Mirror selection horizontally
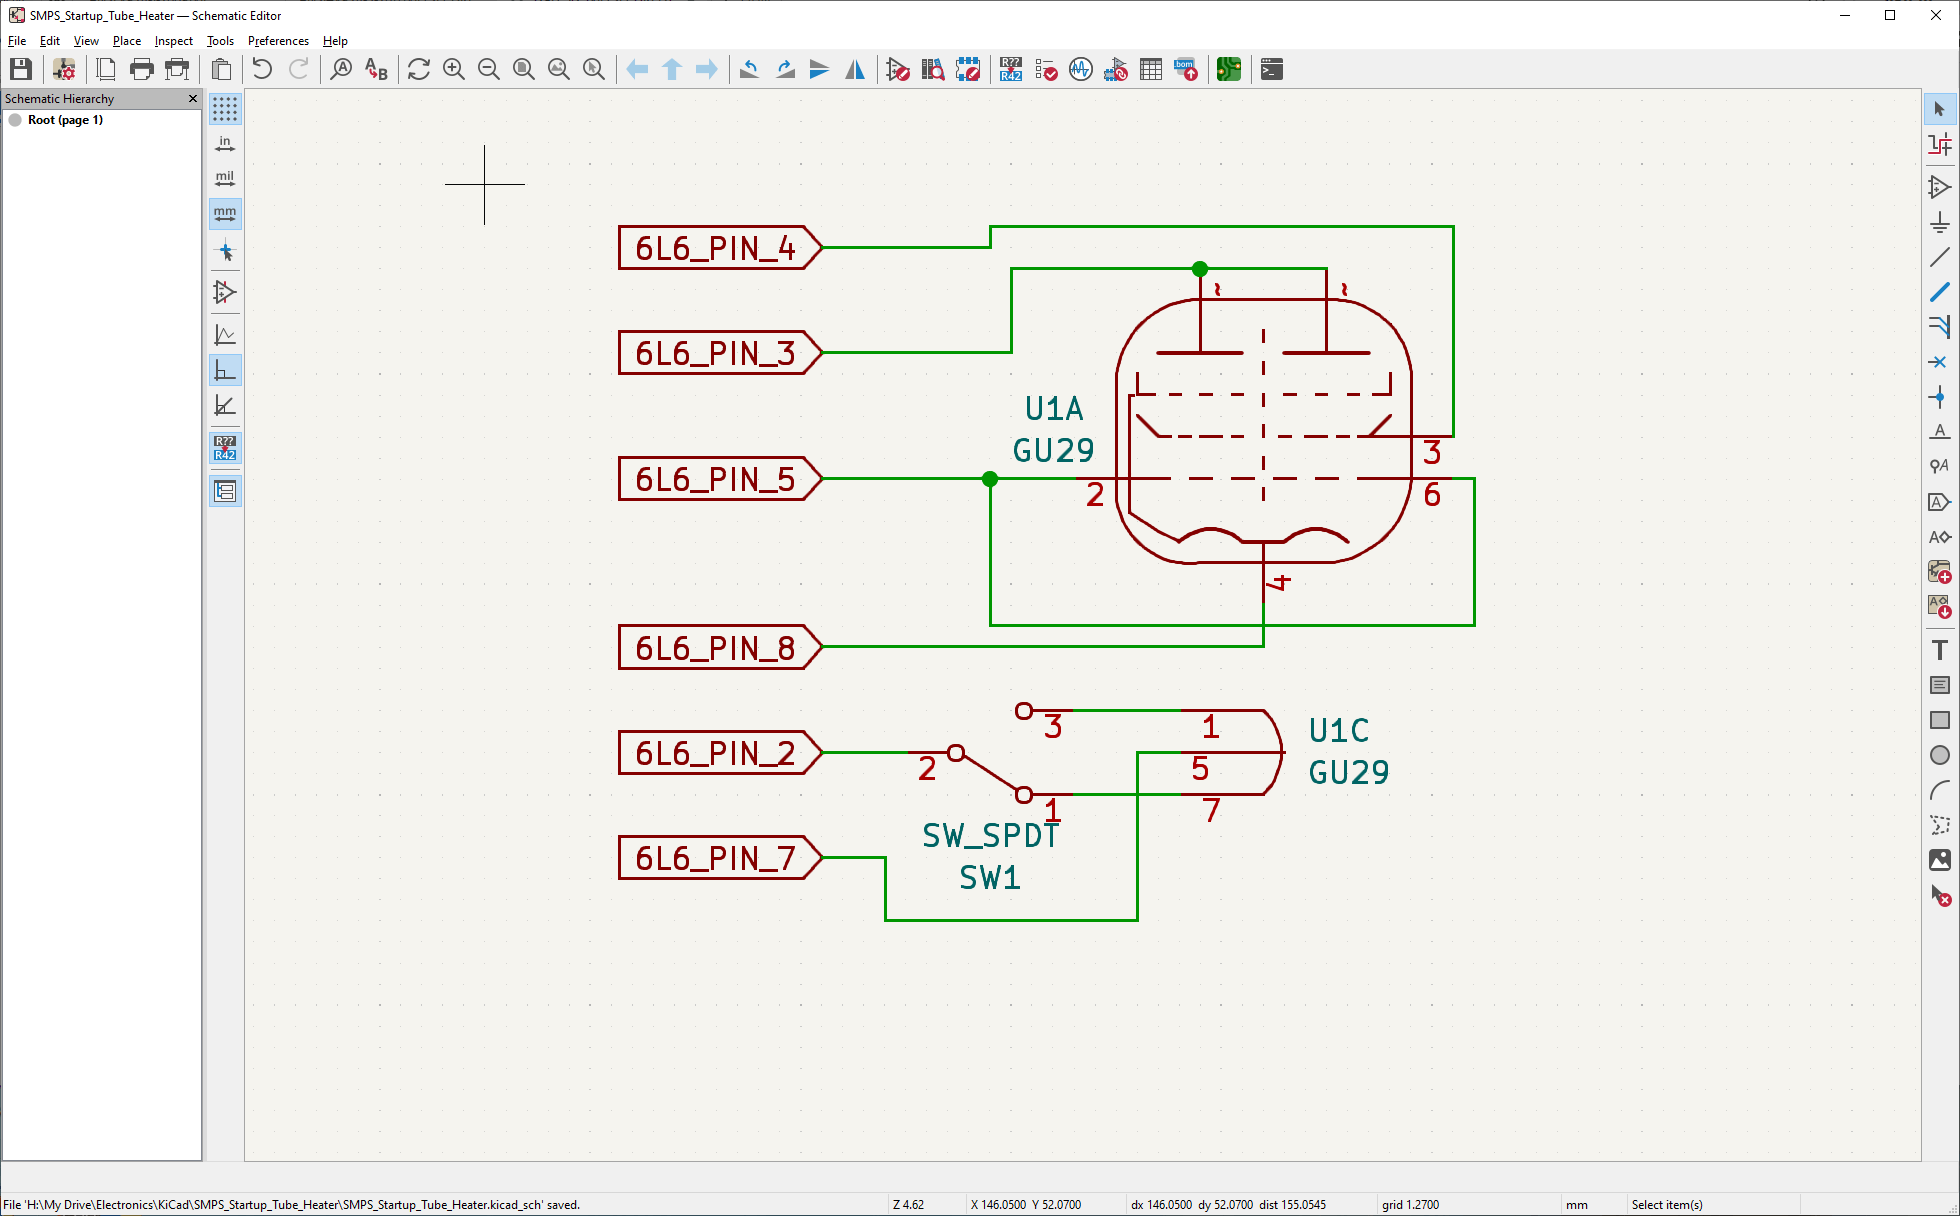 [855, 69]
